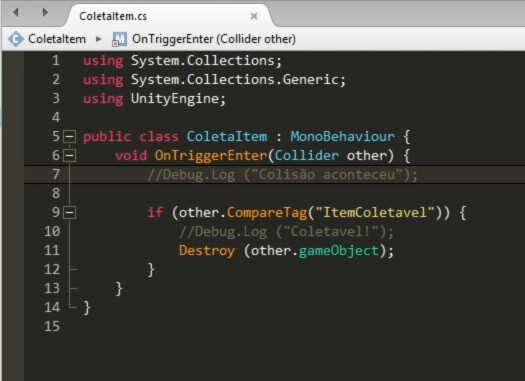Click the gameObject property on line 11
Viewport: 525px width, 381px height.
tap(339, 251)
